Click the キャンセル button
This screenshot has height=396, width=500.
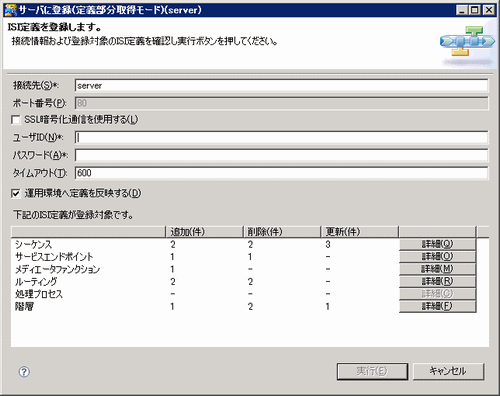point(448,371)
